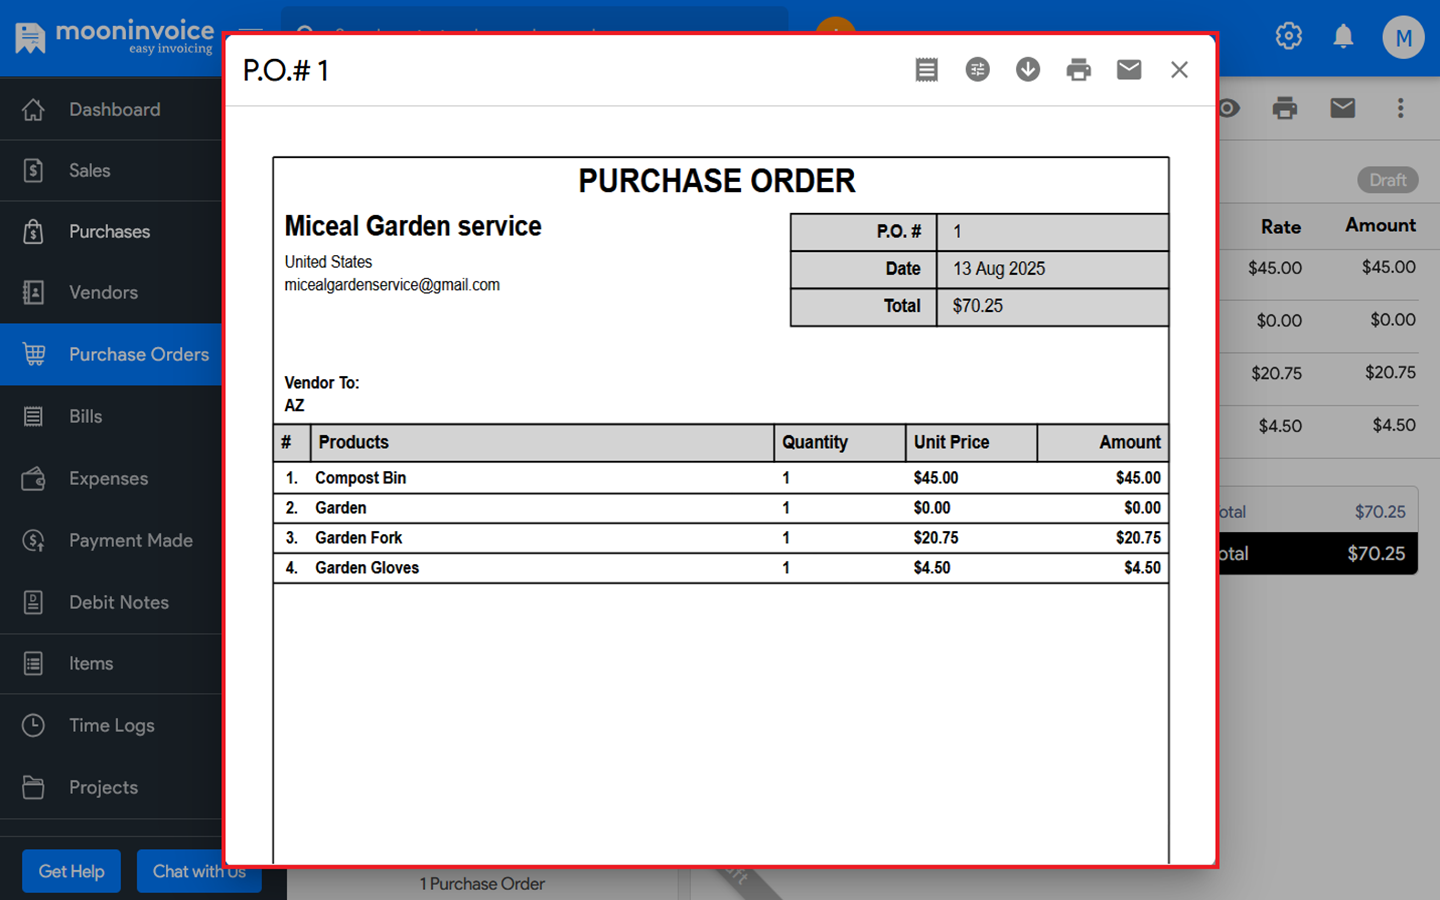Select Purchases in the sidebar
Viewport: 1440px width, 900px height.
(109, 232)
